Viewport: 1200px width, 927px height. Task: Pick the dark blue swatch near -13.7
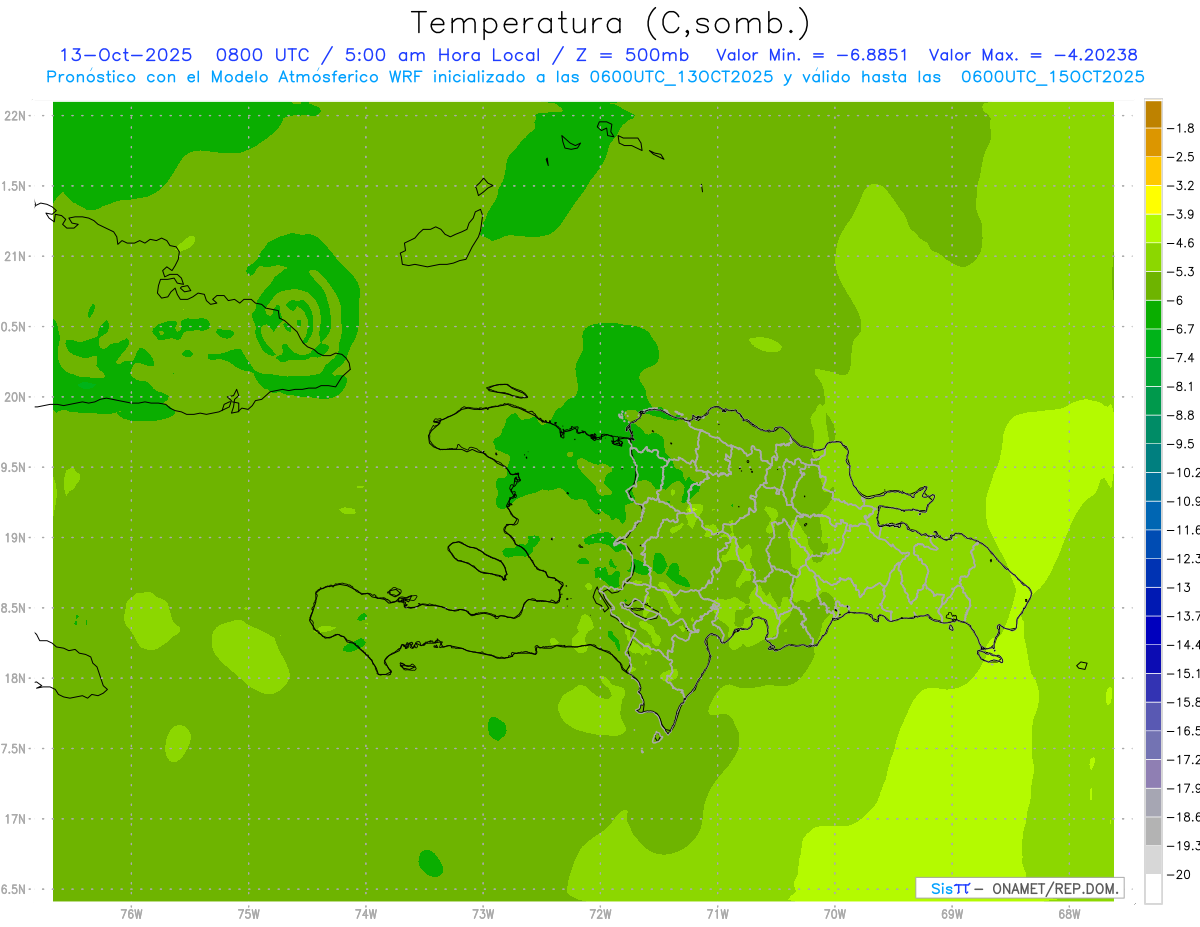1153,602
